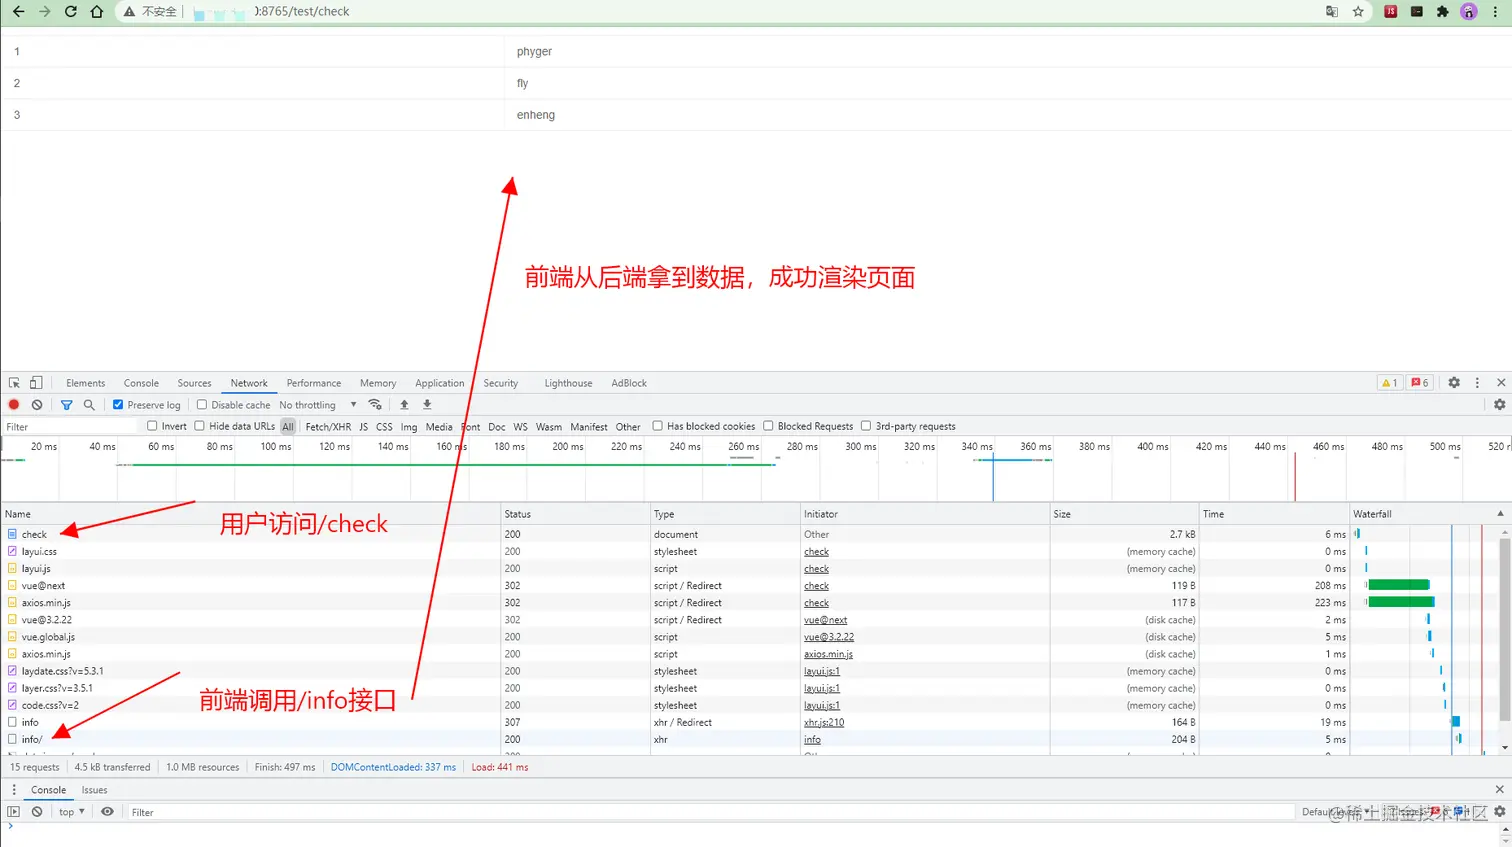Check the 3rd-party requests checkbox
Screen dimensions: 1512x847
pos(866,426)
